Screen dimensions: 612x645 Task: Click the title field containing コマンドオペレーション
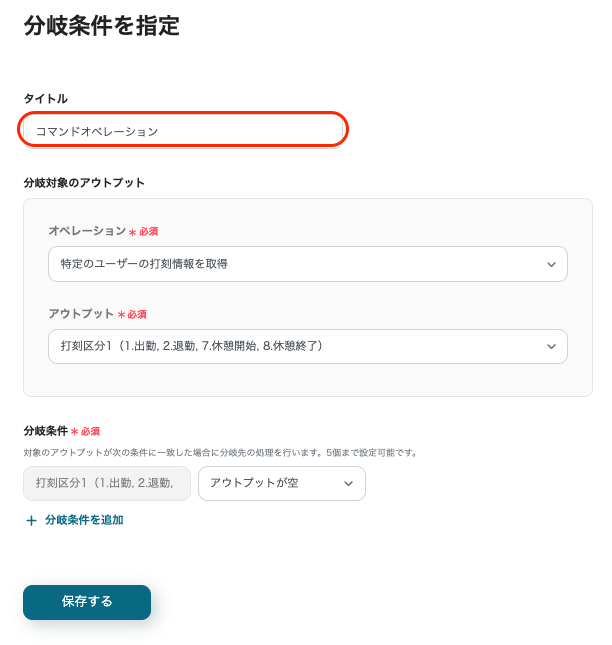[x=184, y=130]
